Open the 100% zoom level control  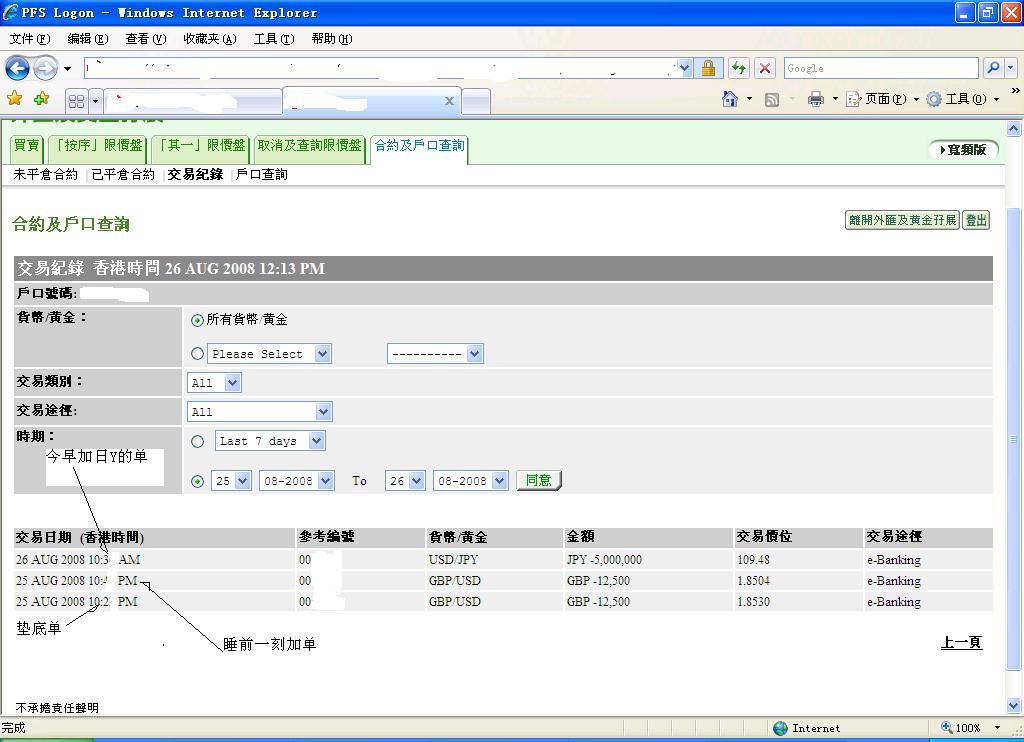pos(970,728)
